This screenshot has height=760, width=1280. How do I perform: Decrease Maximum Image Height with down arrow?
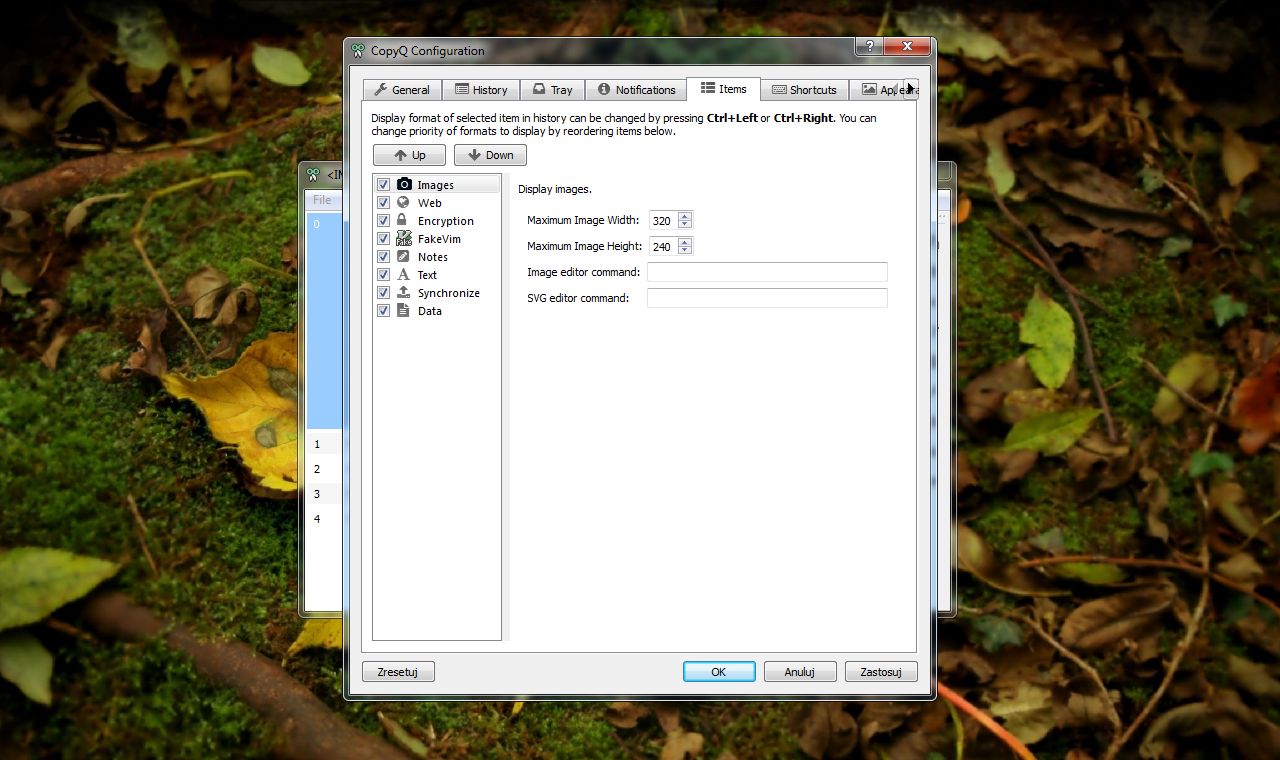tap(685, 250)
